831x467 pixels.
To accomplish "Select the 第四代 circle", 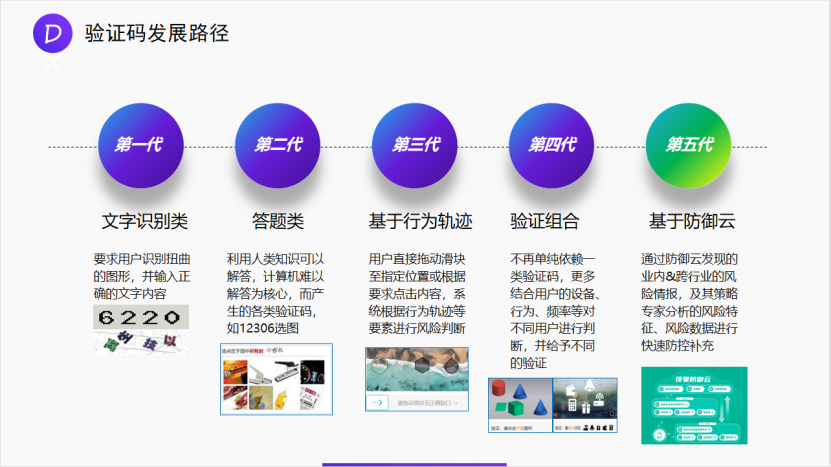I will point(551,145).
